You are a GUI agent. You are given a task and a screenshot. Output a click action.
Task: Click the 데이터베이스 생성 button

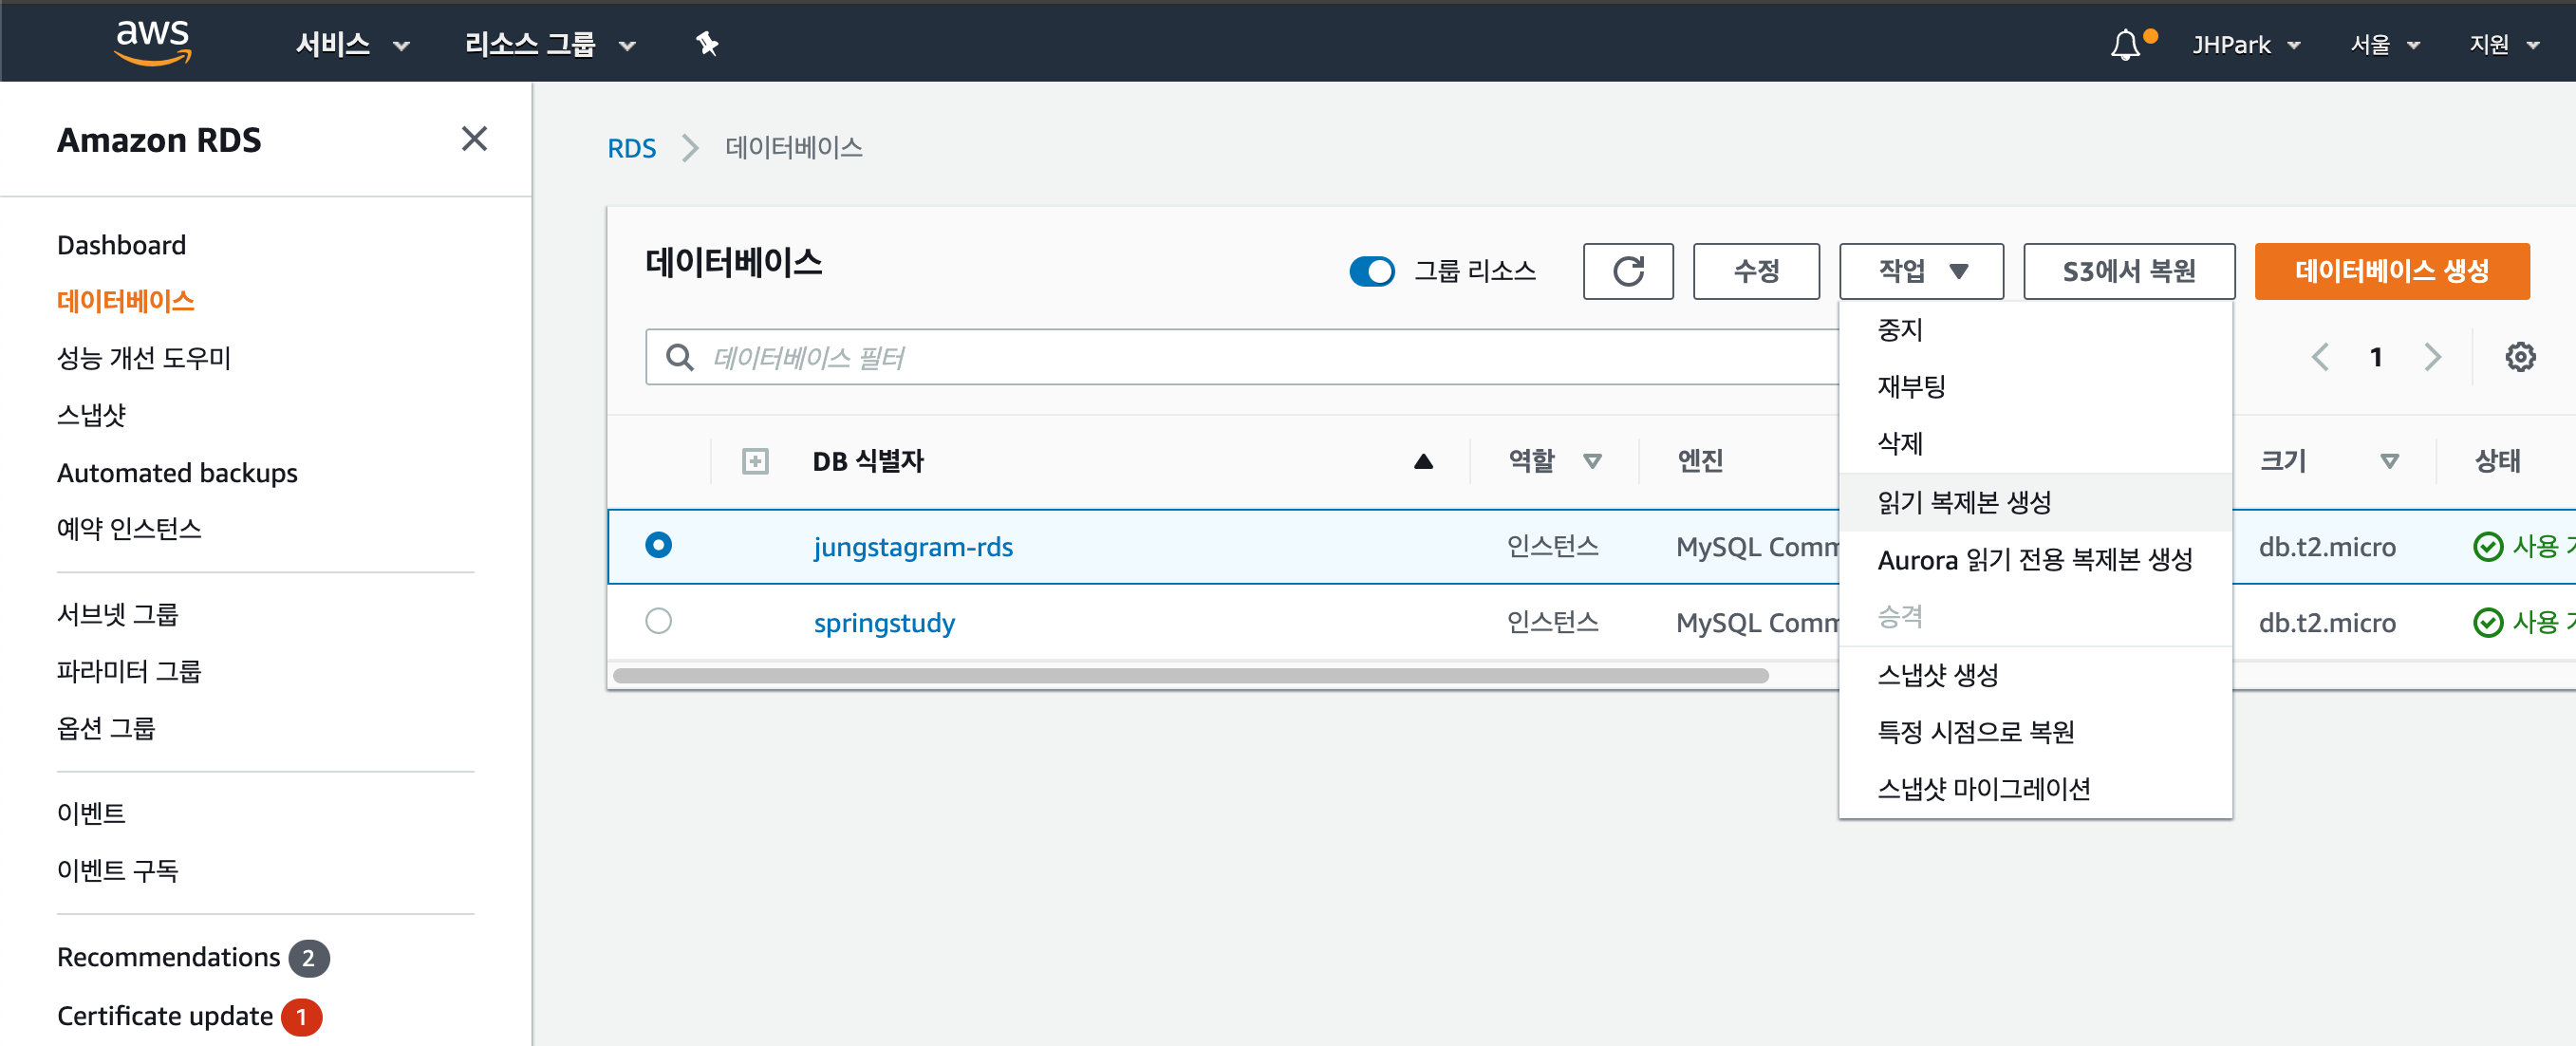coord(2391,271)
